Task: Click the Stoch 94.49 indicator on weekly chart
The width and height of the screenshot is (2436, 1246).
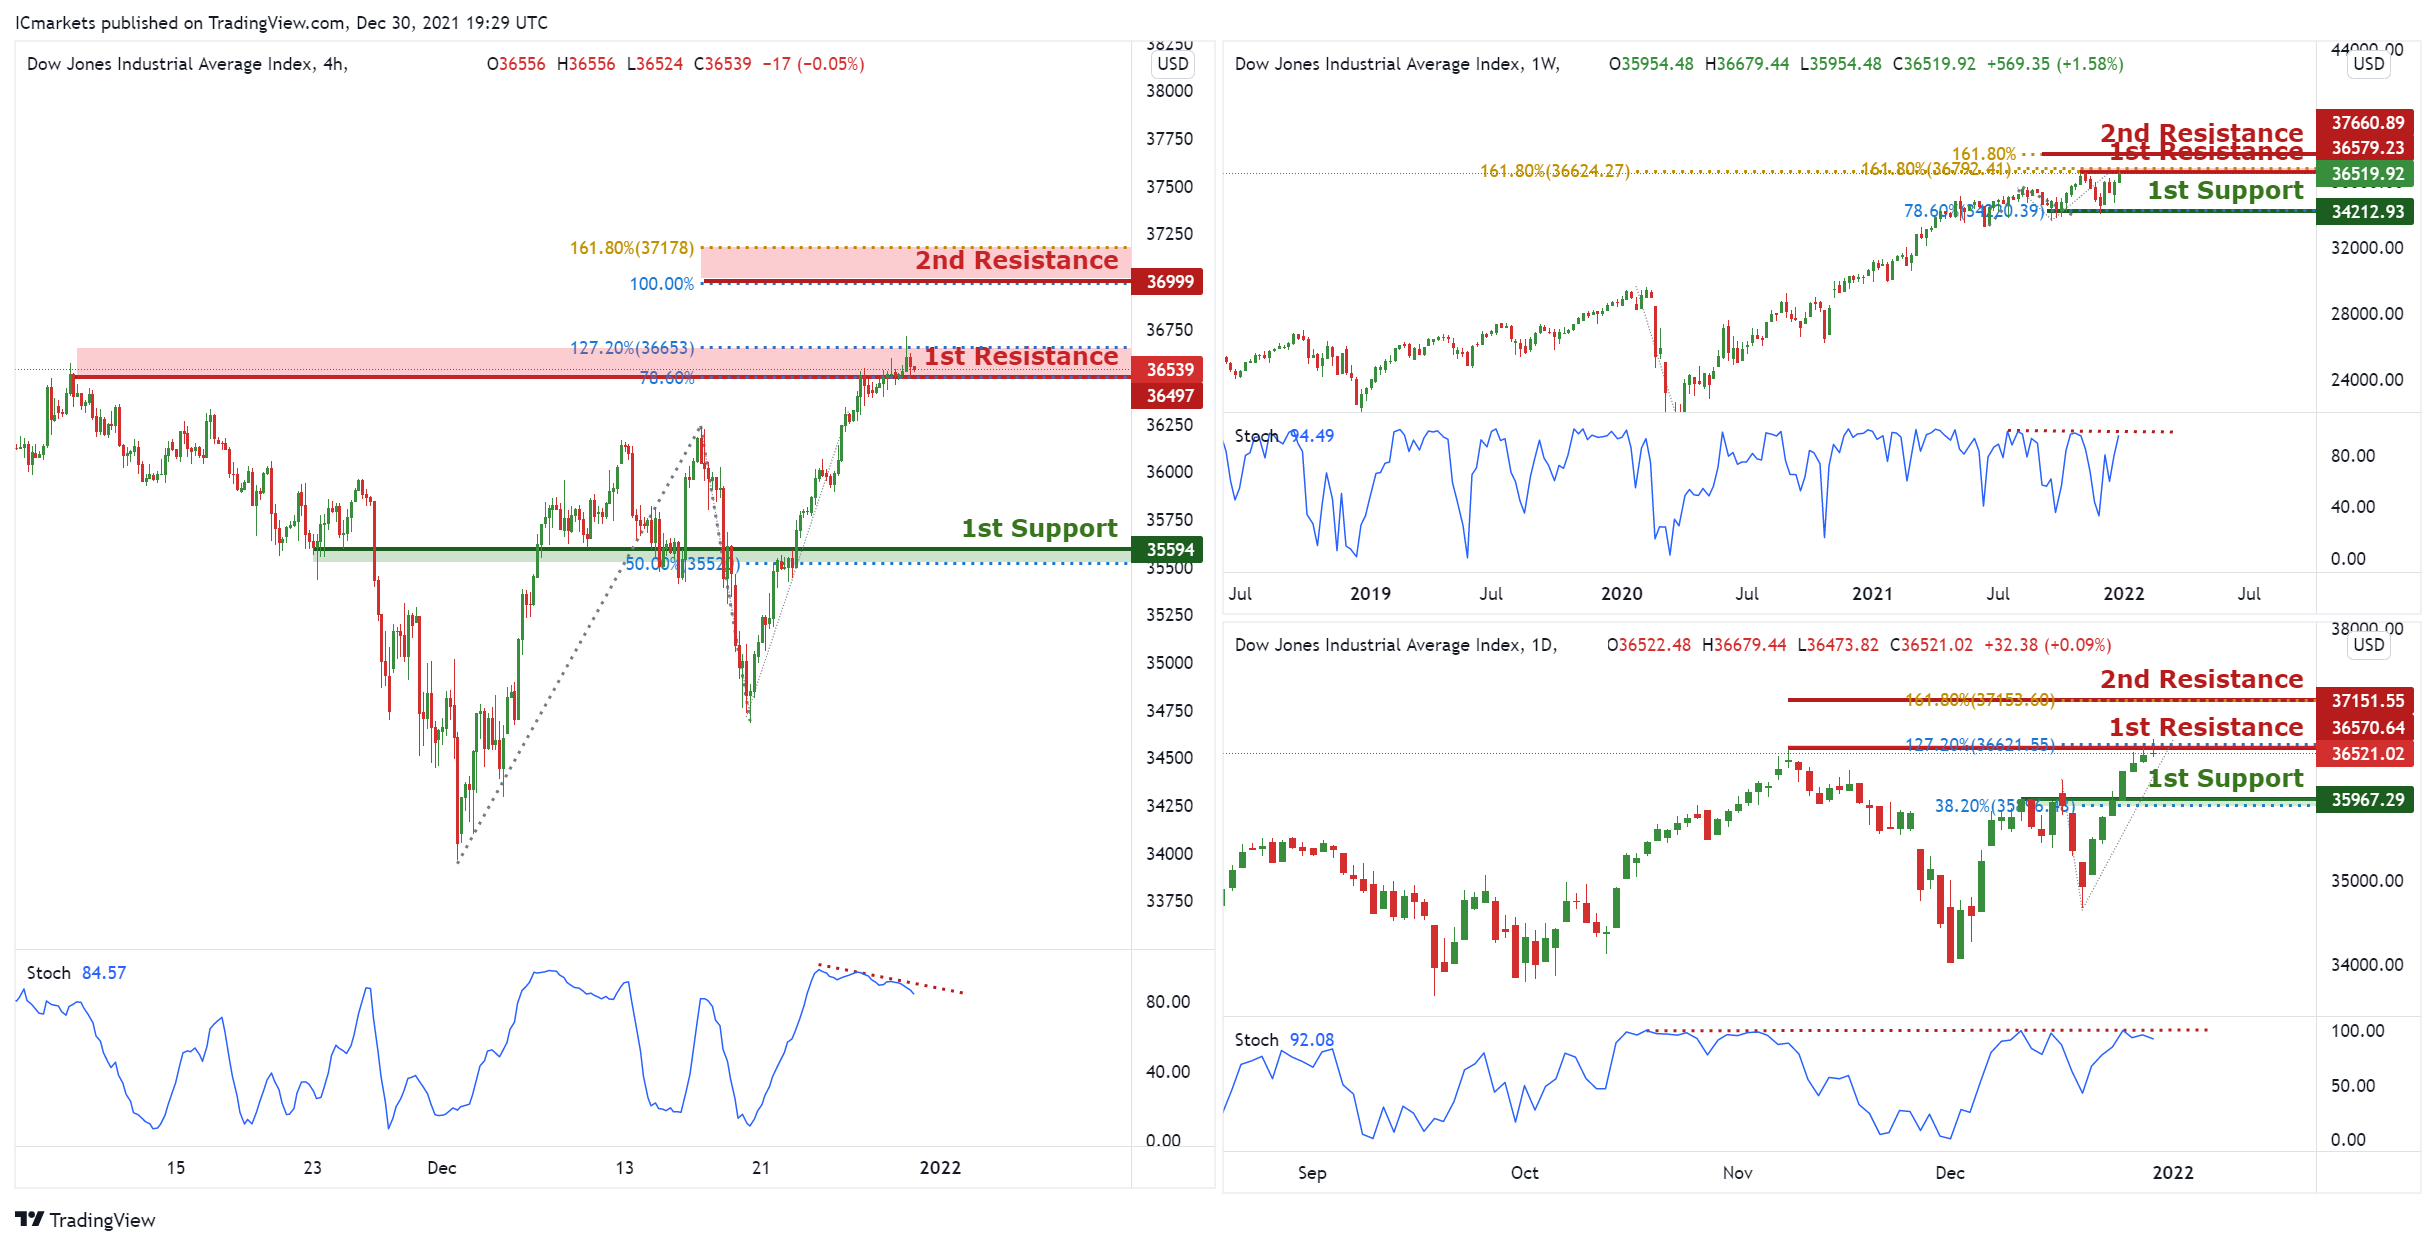Action: (1284, 436)
